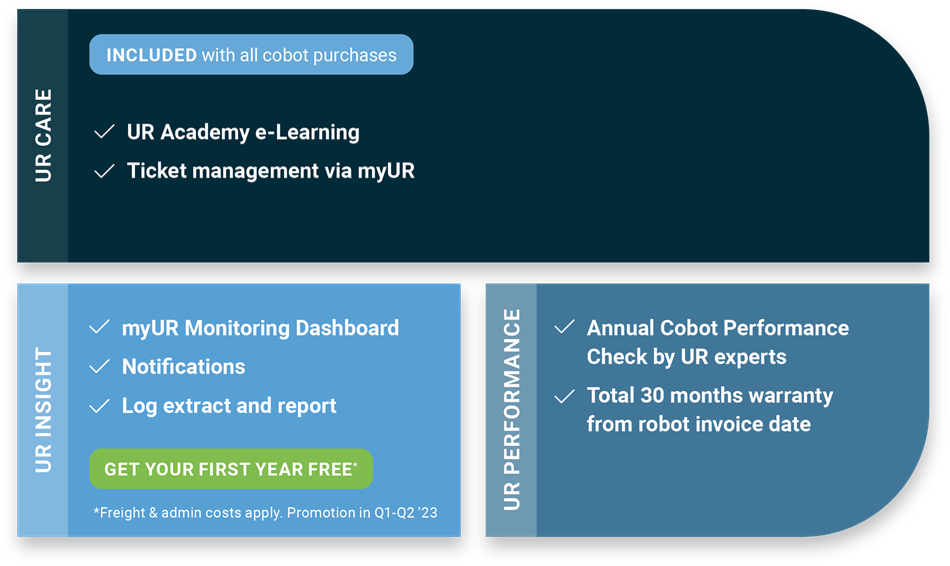Click the Freight & admin costs footnote
Viewport: 950px width, 566px height.
tap(265, 513)
